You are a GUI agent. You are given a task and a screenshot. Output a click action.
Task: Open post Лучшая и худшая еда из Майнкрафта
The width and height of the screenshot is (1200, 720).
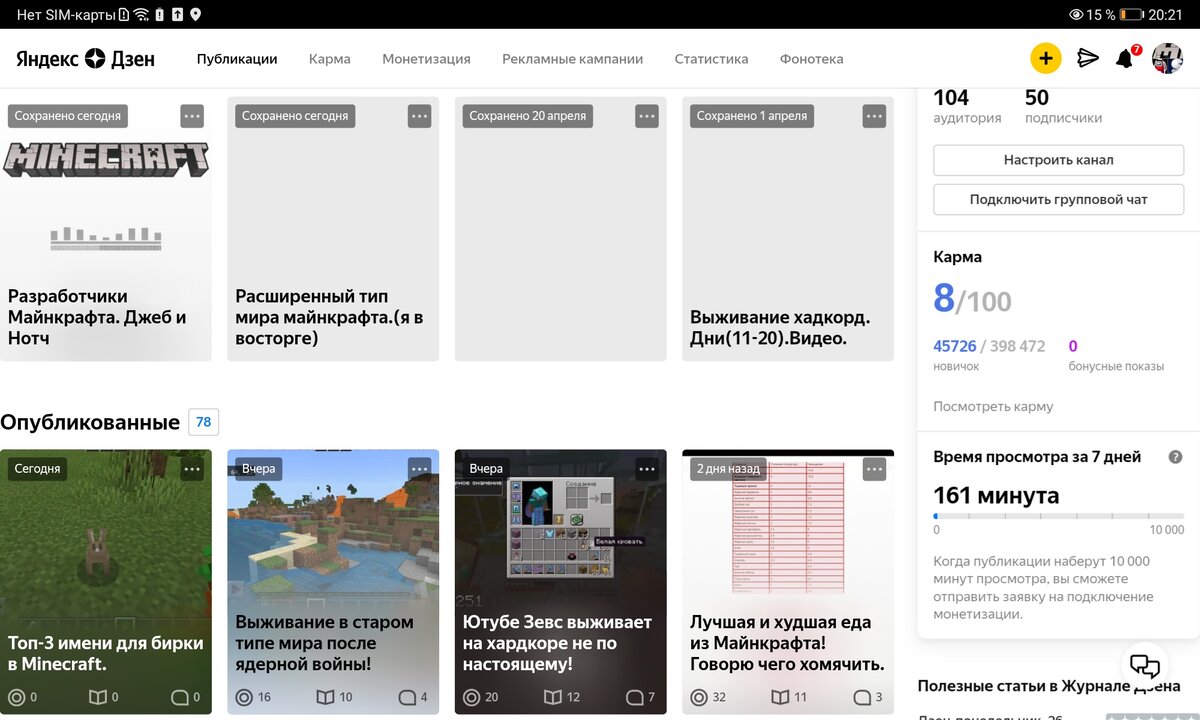tap(788, 581)
